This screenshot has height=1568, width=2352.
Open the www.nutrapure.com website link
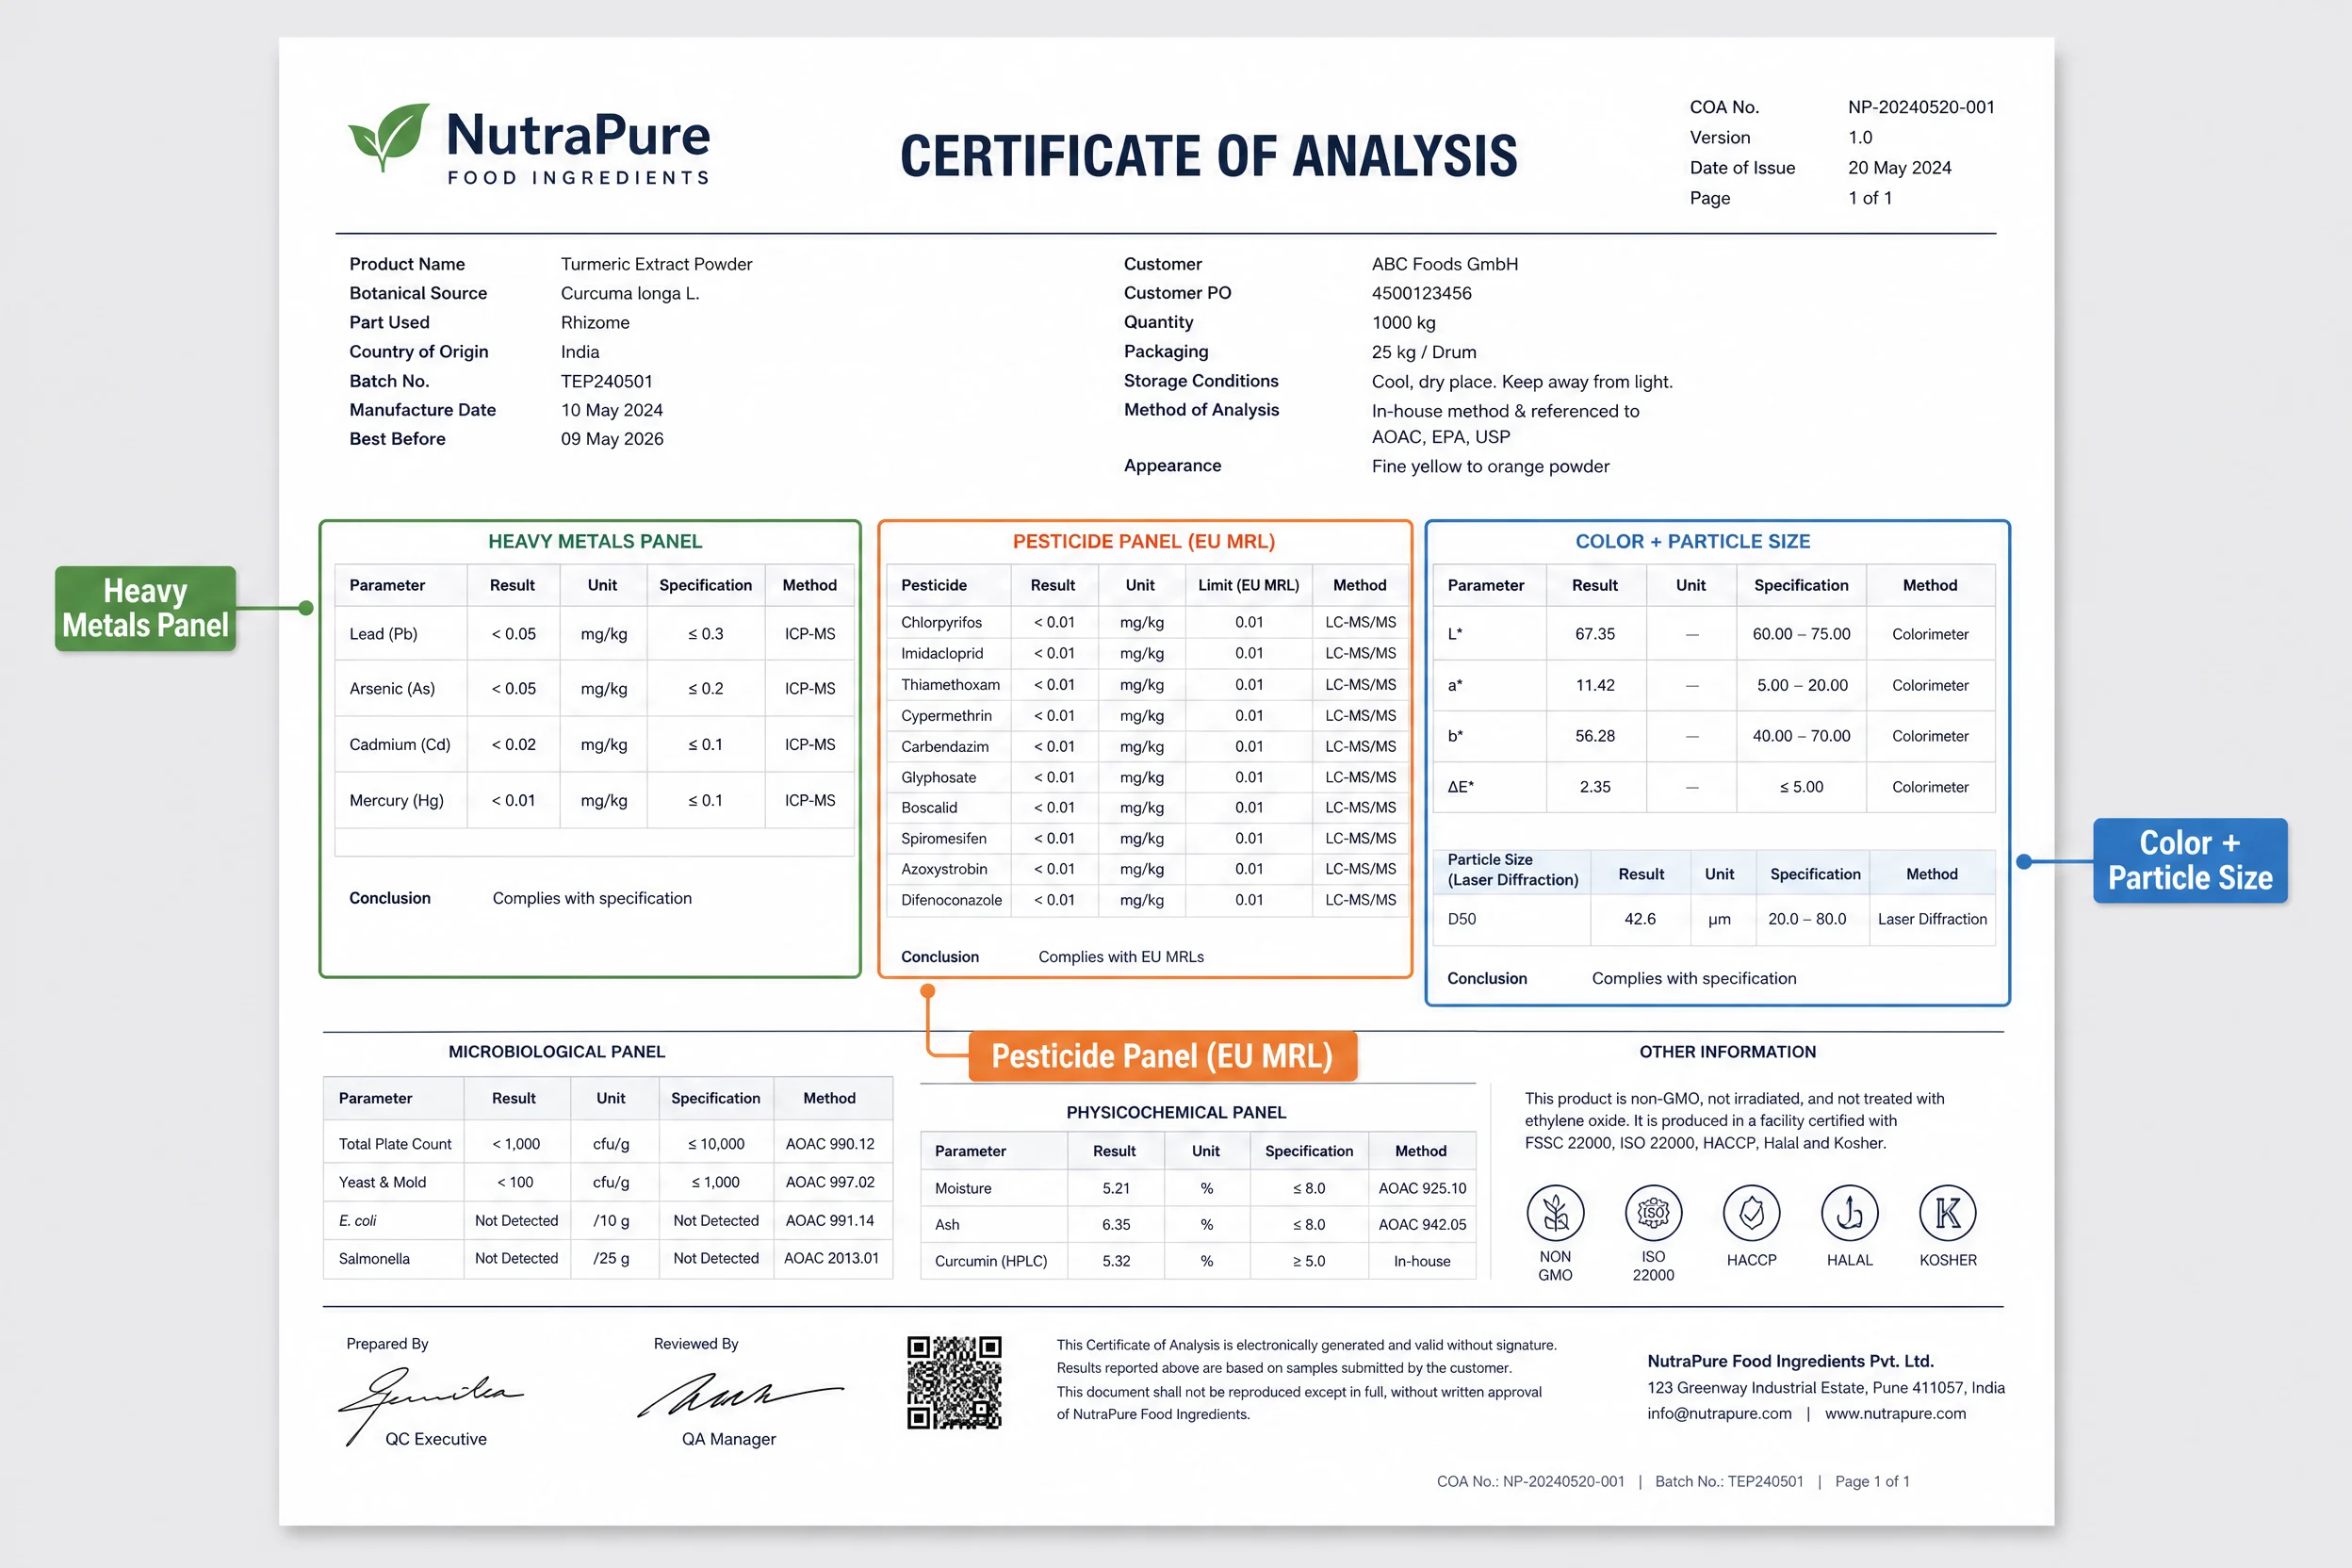tap(1895, 1413)
